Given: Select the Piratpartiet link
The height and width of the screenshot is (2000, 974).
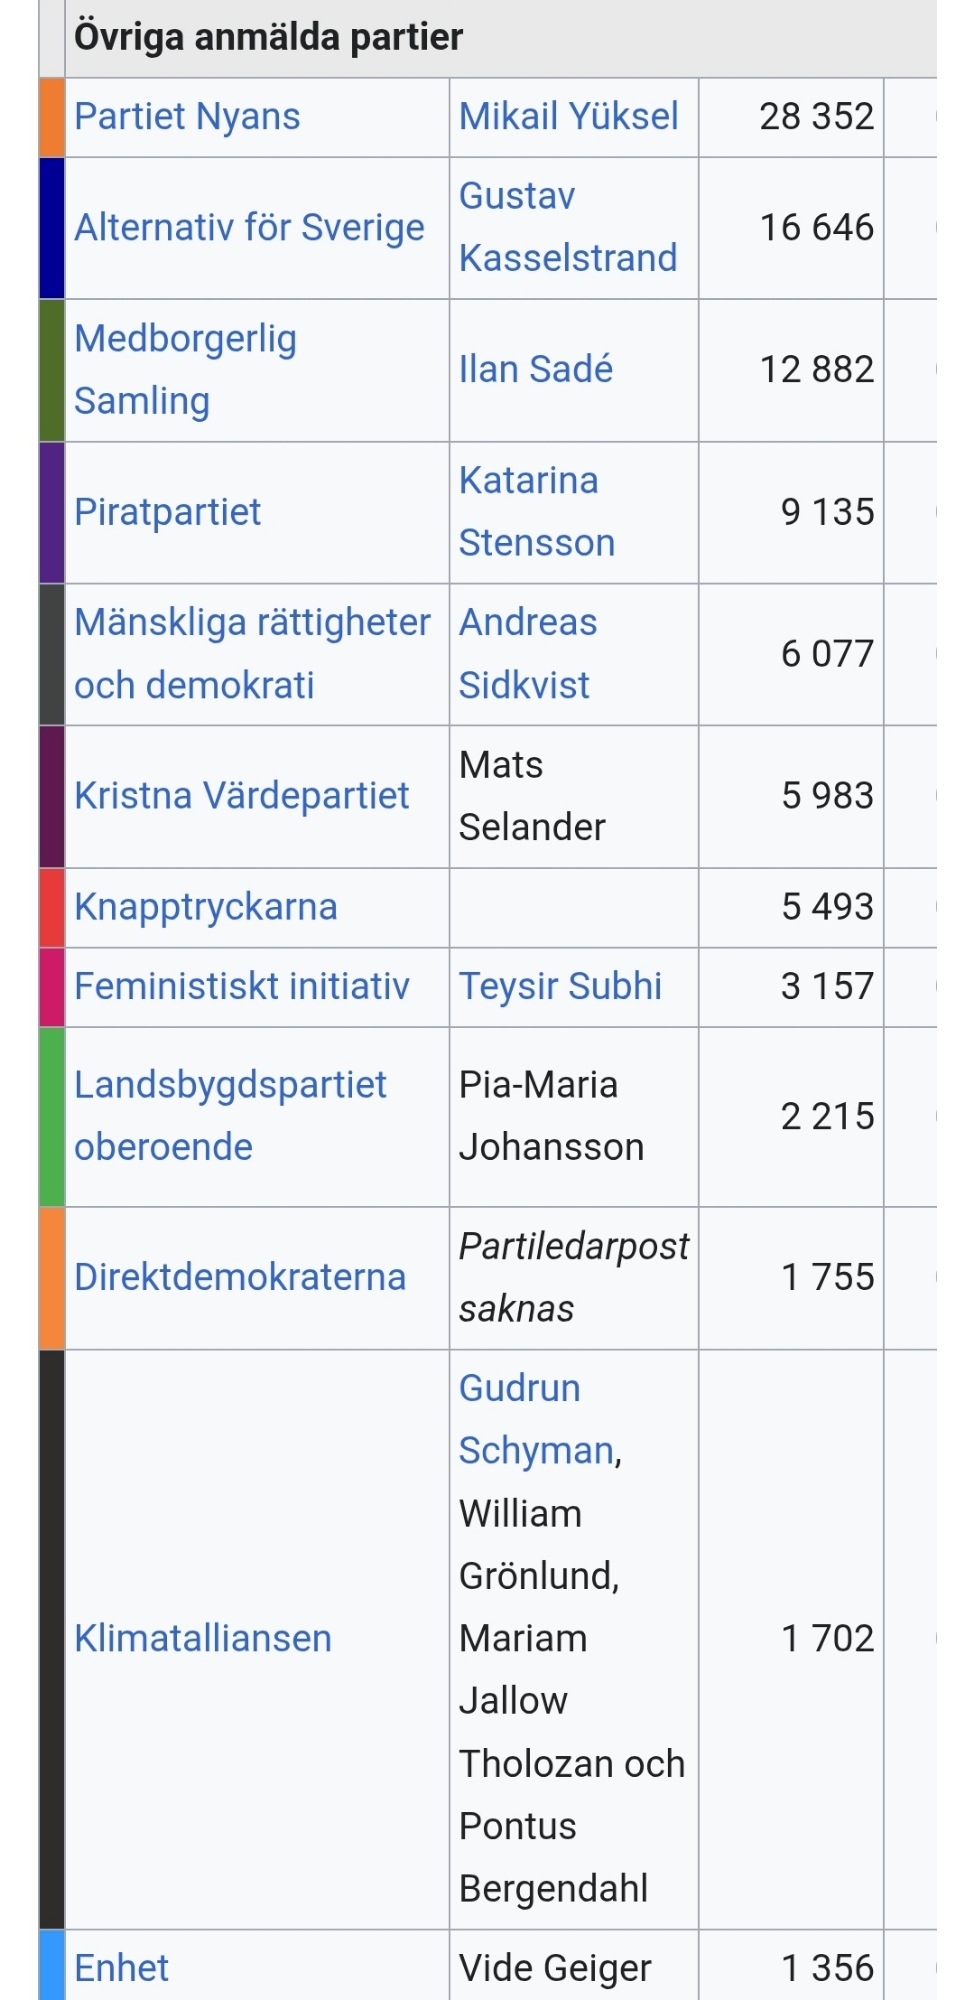Looking at the screenshot, I should pos(167,512).
